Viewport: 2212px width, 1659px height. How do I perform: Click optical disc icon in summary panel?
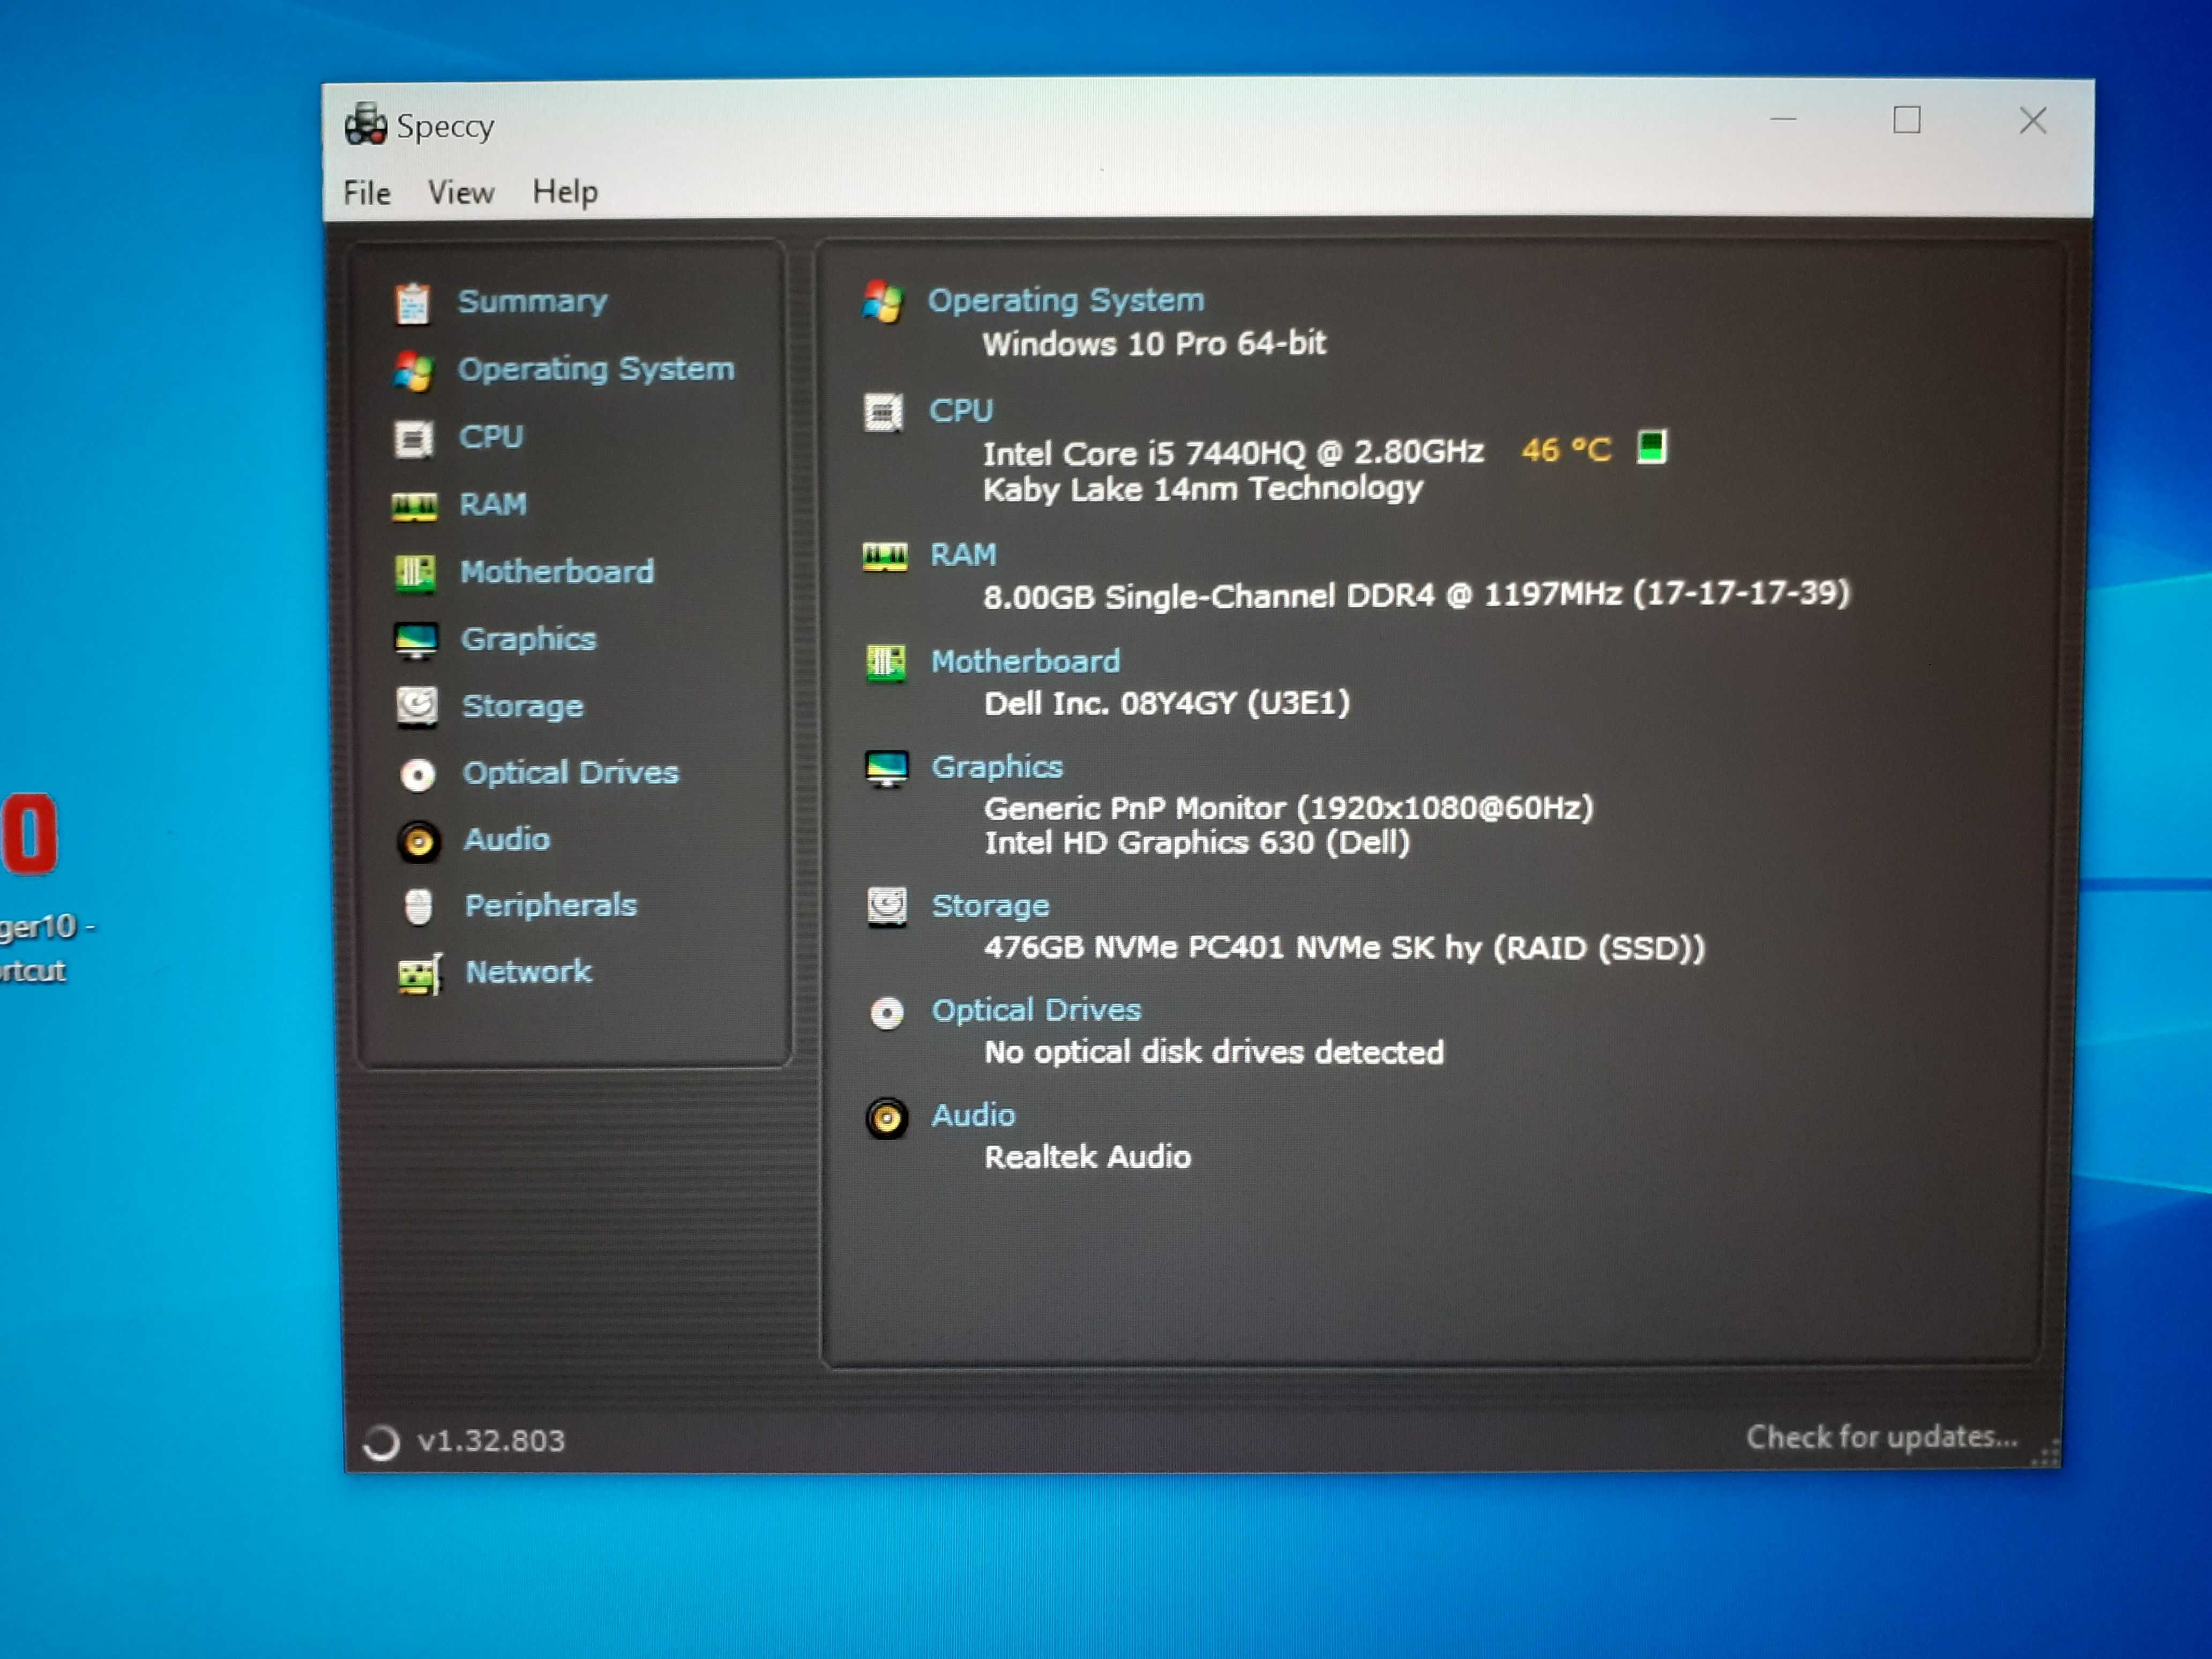point(887,1014)
